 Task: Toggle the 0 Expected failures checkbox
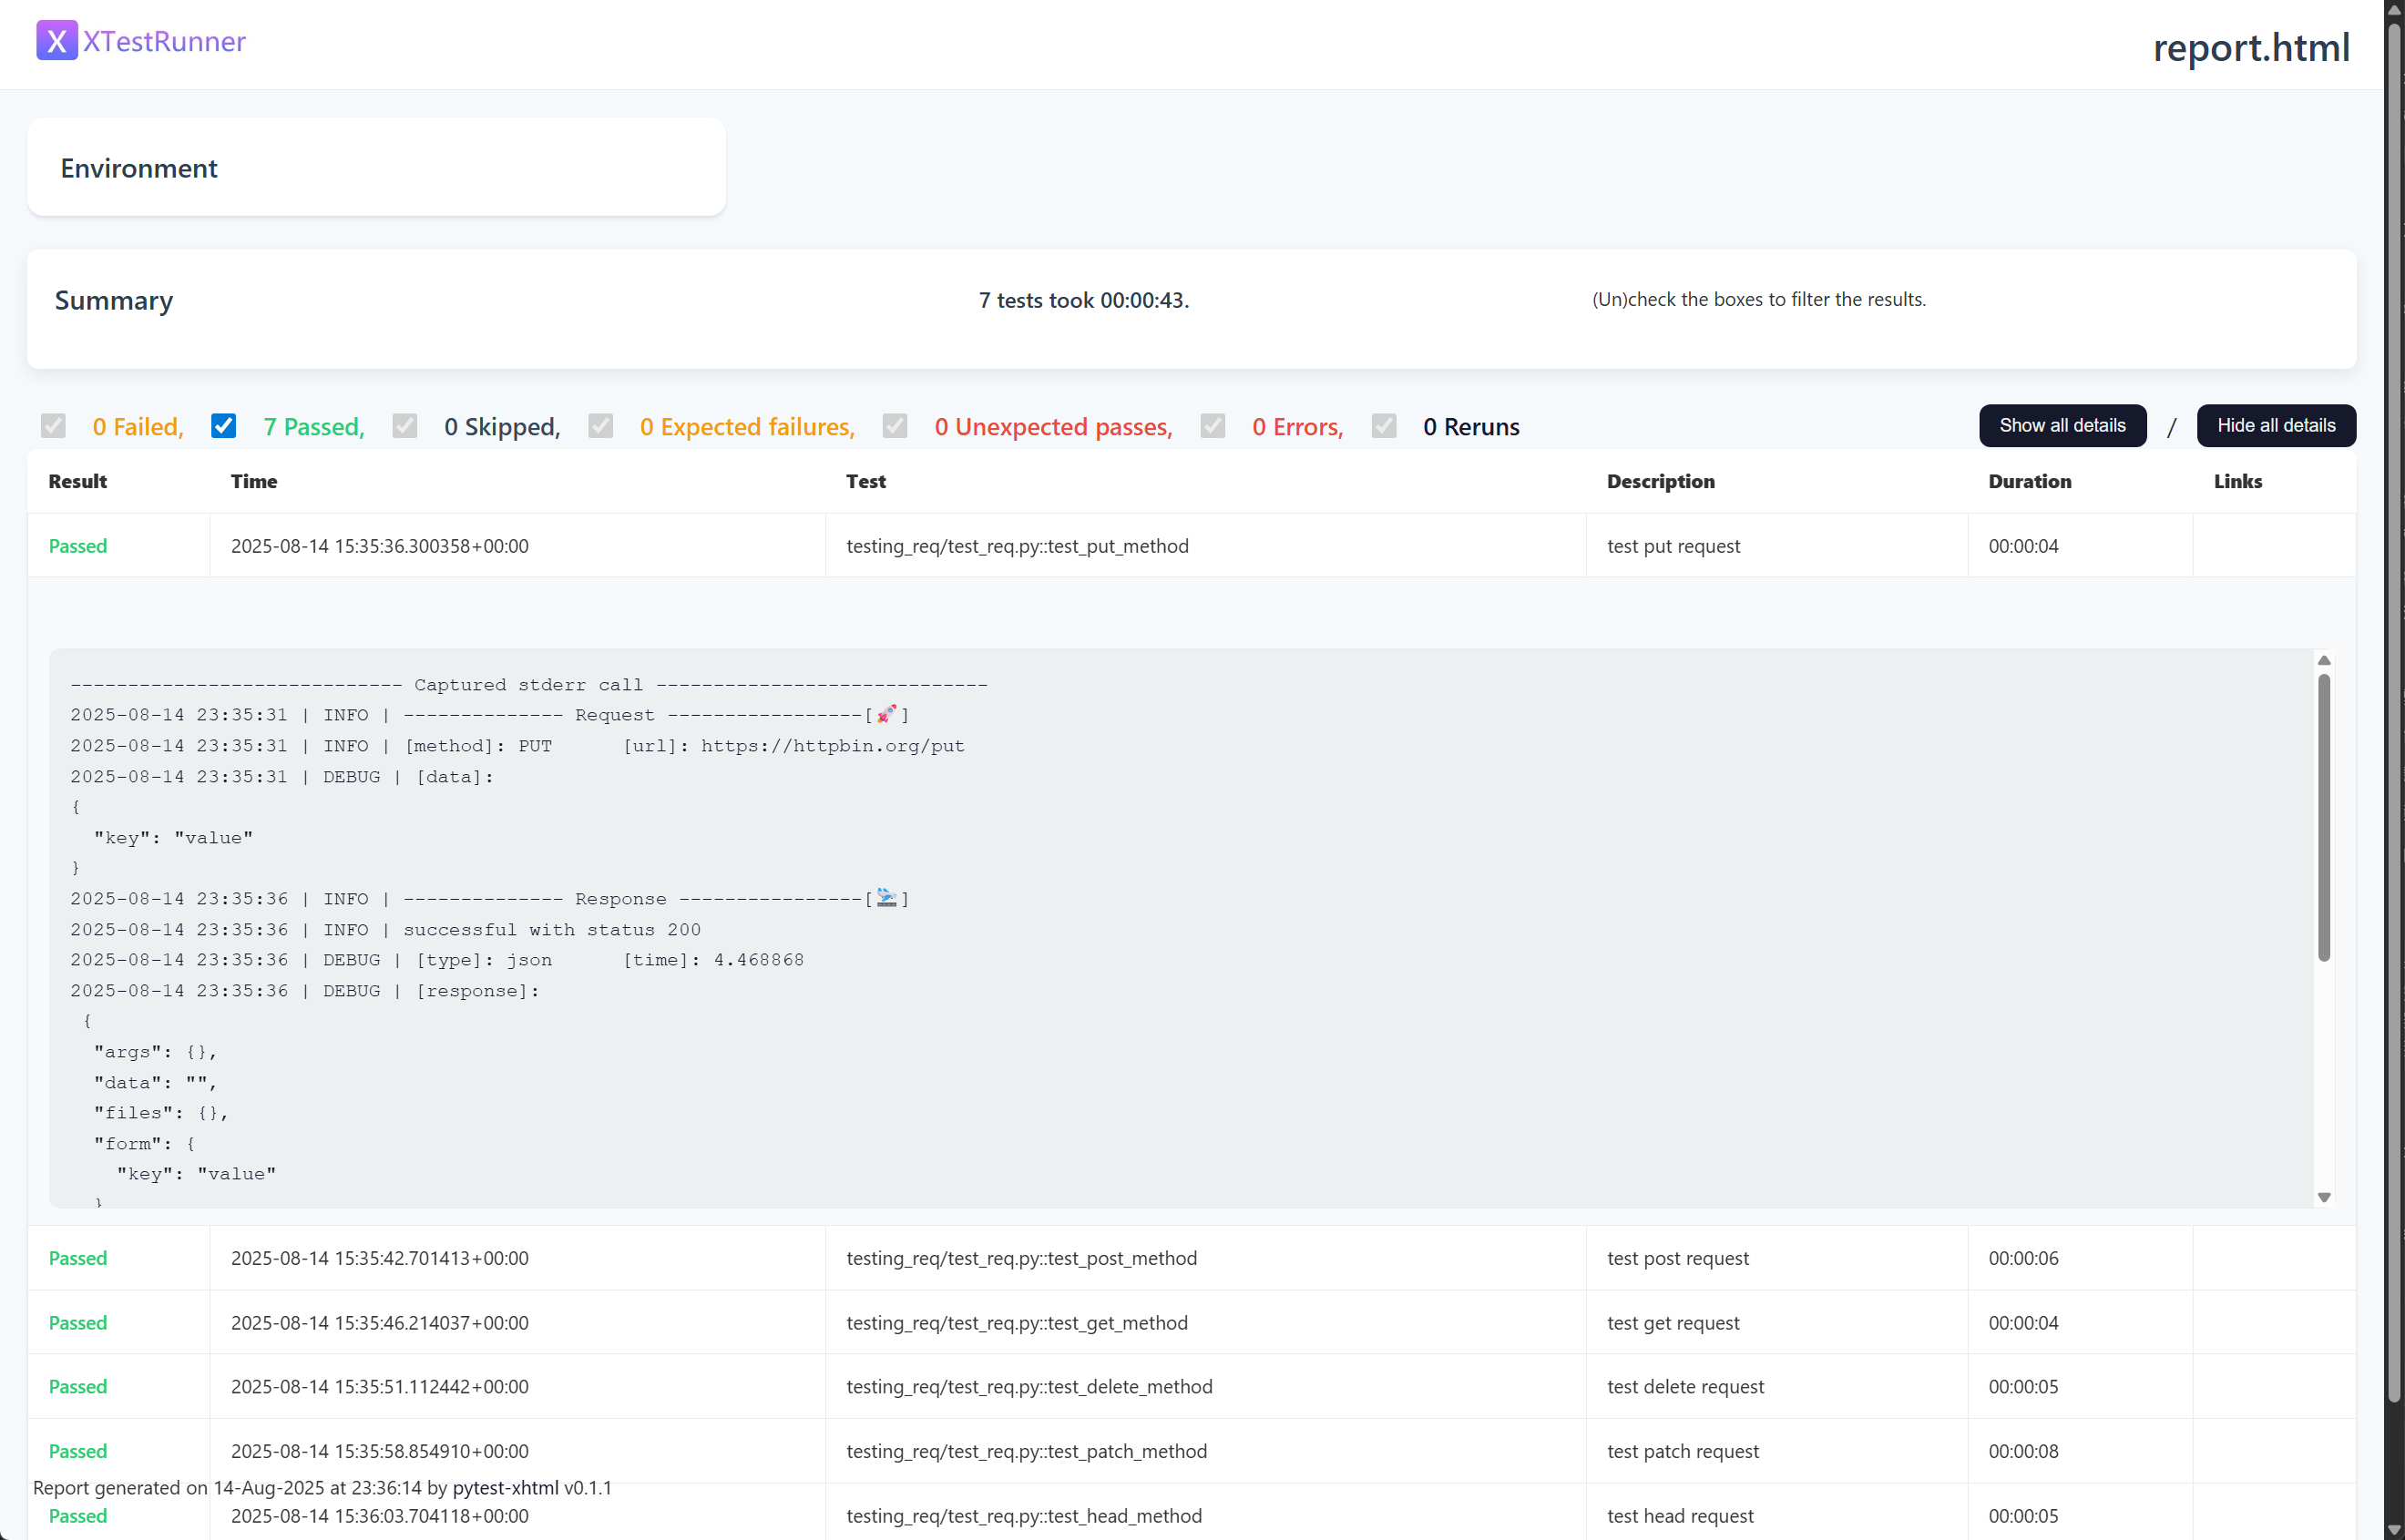(x=600, y=426)
